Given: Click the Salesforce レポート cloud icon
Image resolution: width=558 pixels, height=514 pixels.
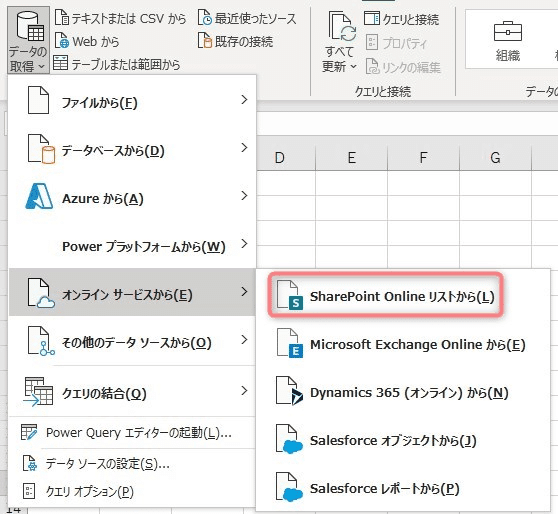Looking at the screenshot, I should (290, 487).
